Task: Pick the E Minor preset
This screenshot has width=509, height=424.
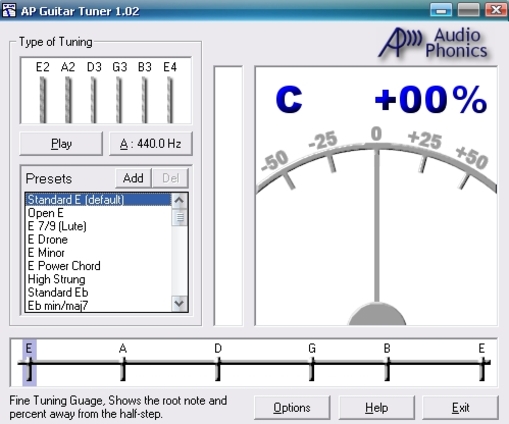Action: [99, 253]
